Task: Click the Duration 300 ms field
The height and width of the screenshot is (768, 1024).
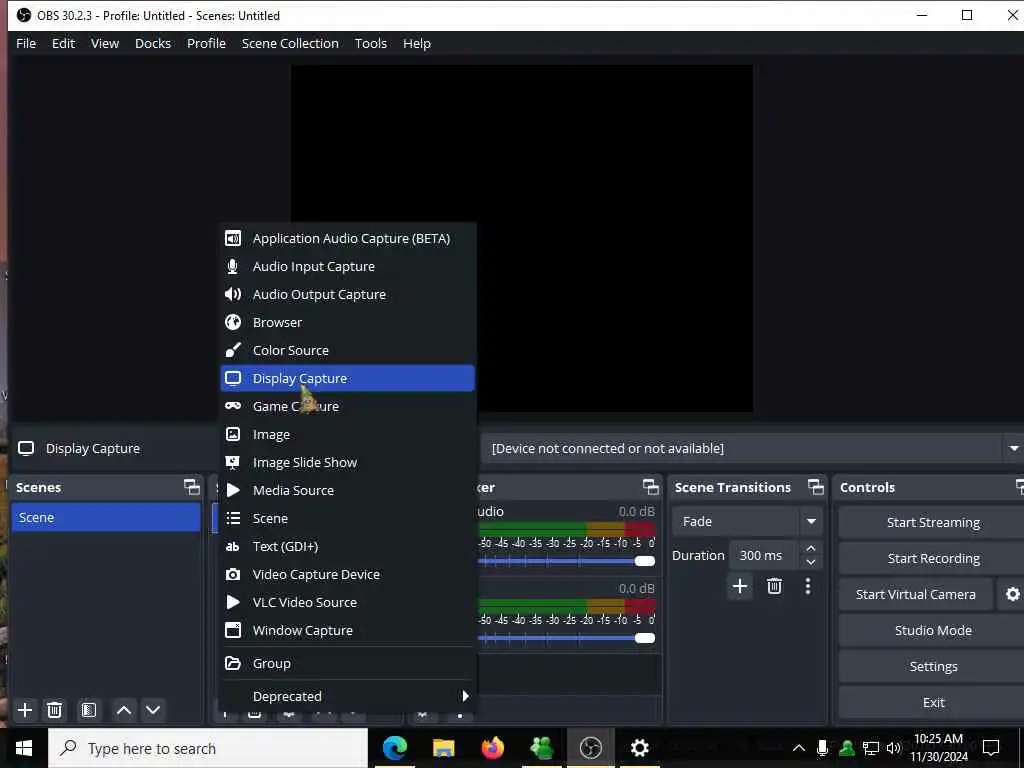Action: point(763,555)
